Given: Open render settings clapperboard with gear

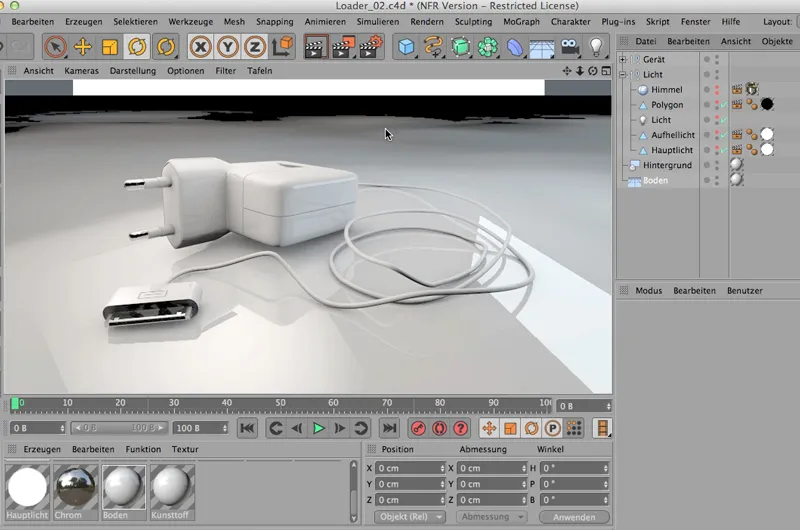Looking at the screenshot, I should [x=371, y=47].
